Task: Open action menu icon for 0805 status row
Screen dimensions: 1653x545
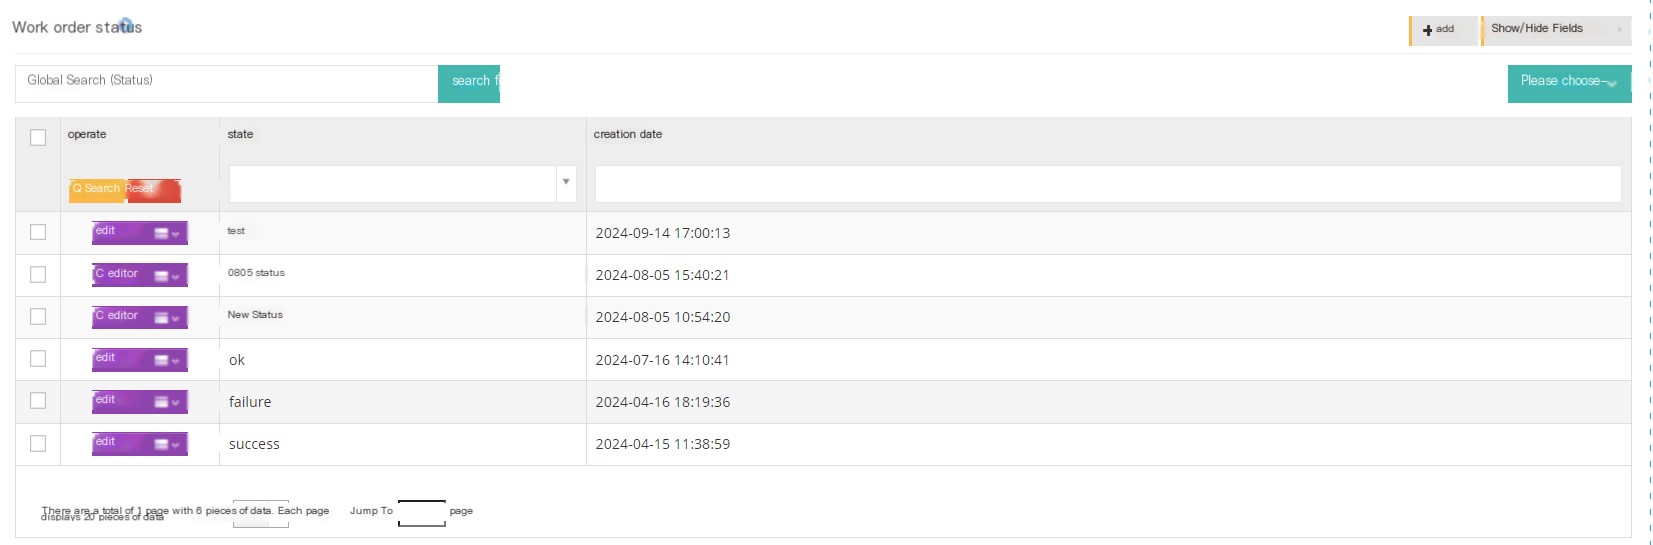Action: click(x=167, y=275)
